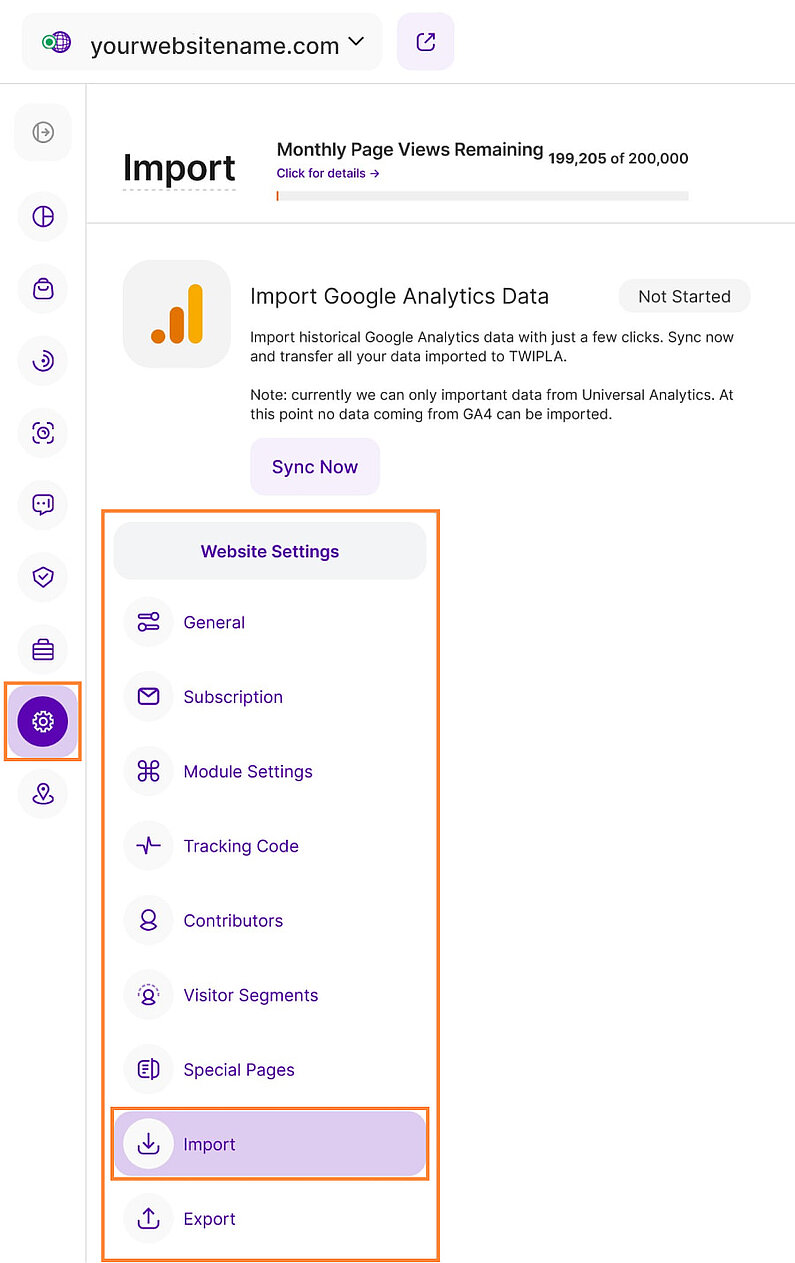Screen dimensions: 795x1263
Task: Click the camera capture icon in sidebar
Action: pos(42,433)
